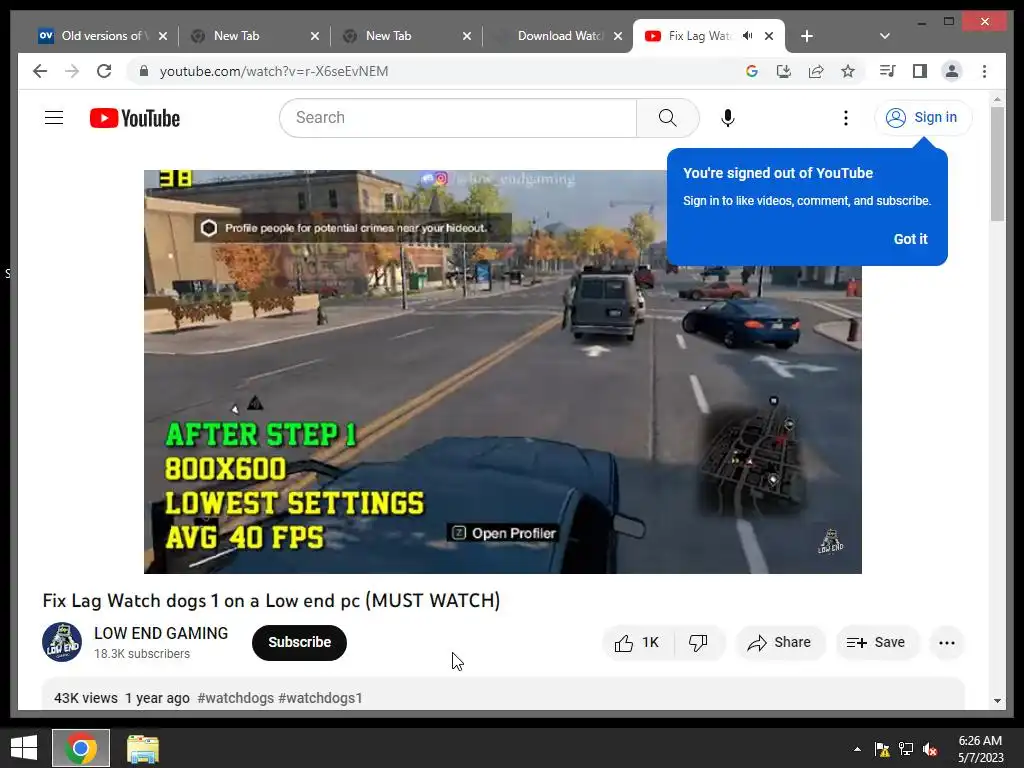Open the tab search dropdown arrow
The height and width of the screenshot is (768, 1024).
coord(885,36)
